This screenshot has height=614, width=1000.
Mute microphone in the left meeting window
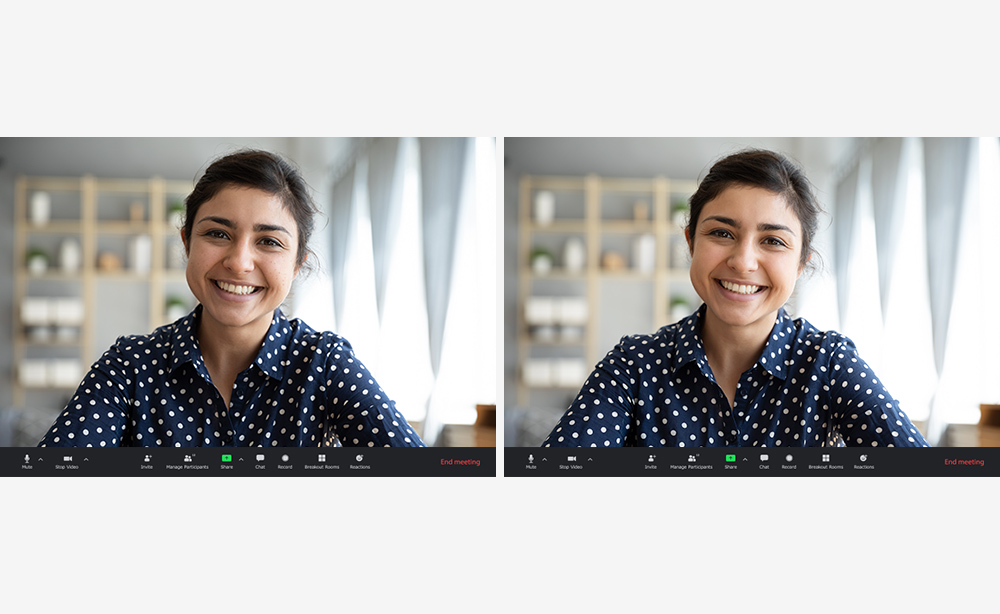[27, 459]
